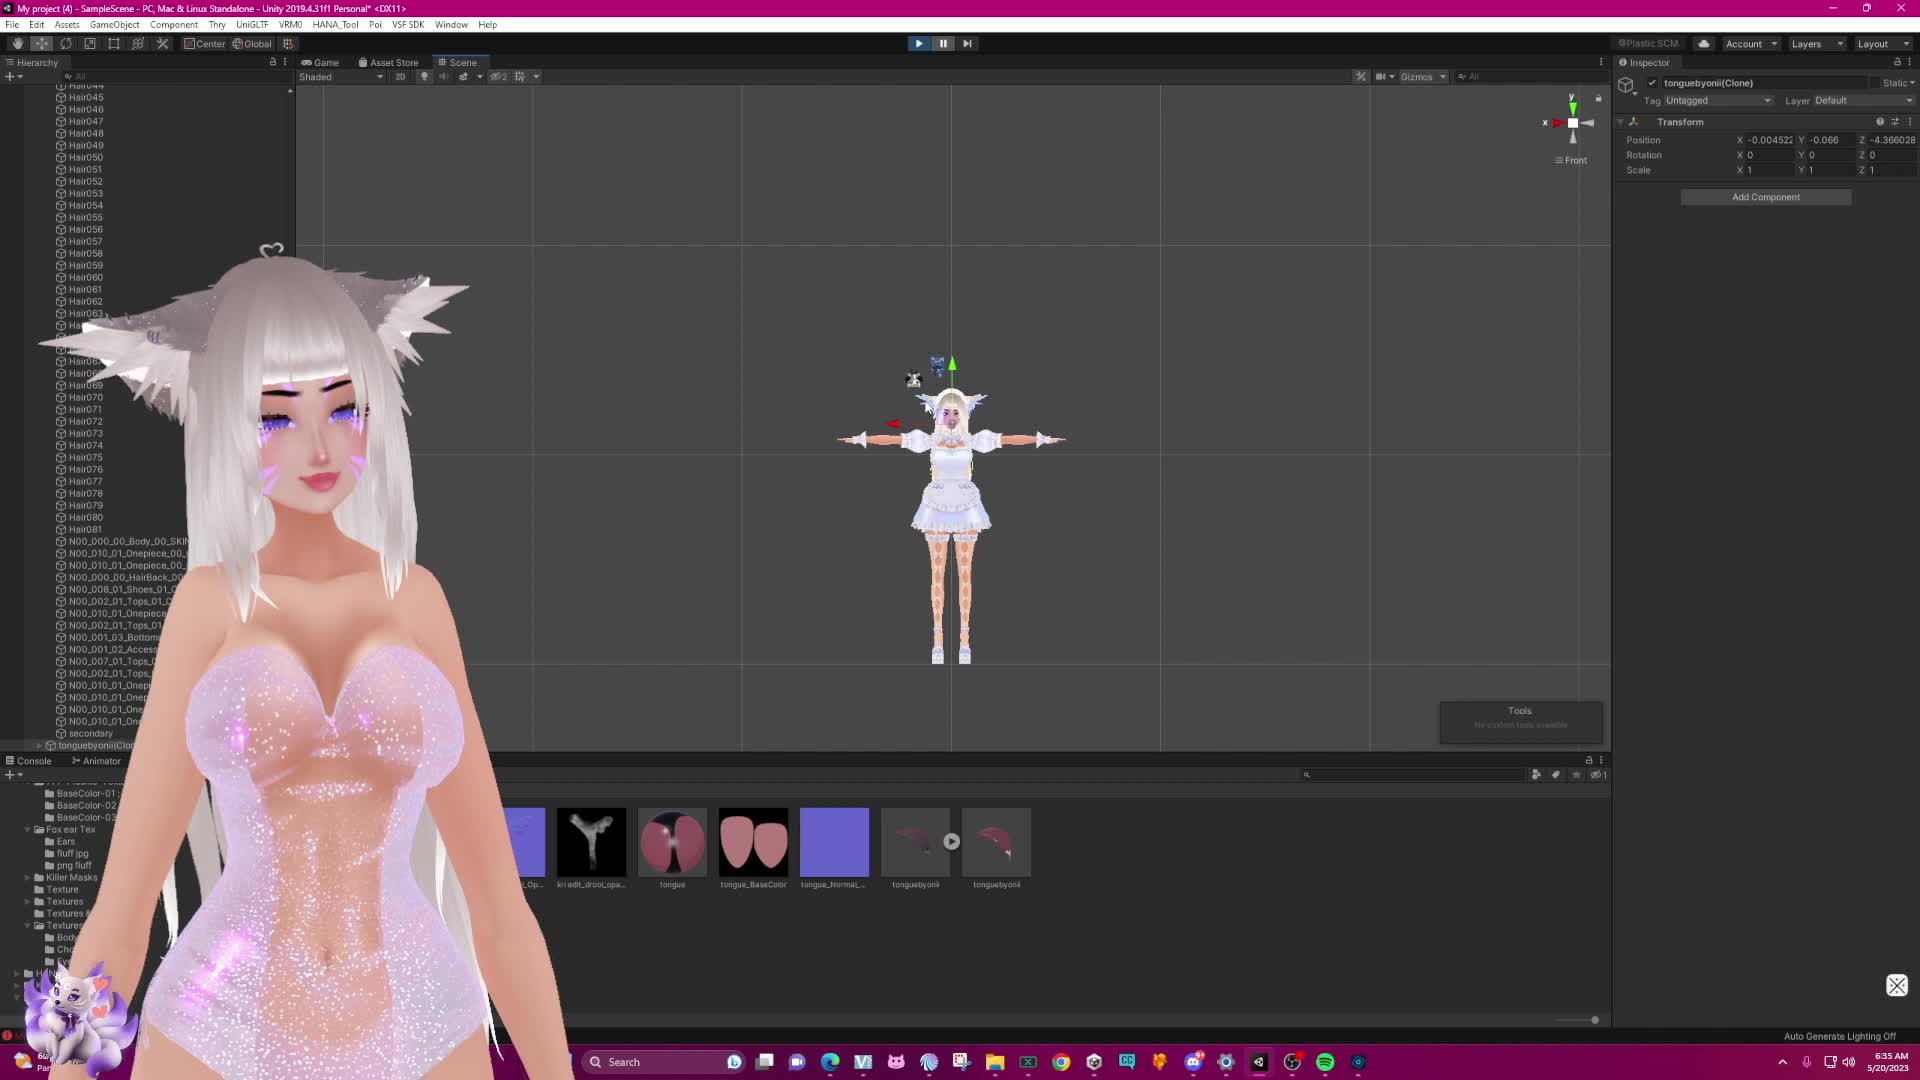Adjust the asset thumbnail size slider
Screen dimensions: 1920x1080
1594,1020
